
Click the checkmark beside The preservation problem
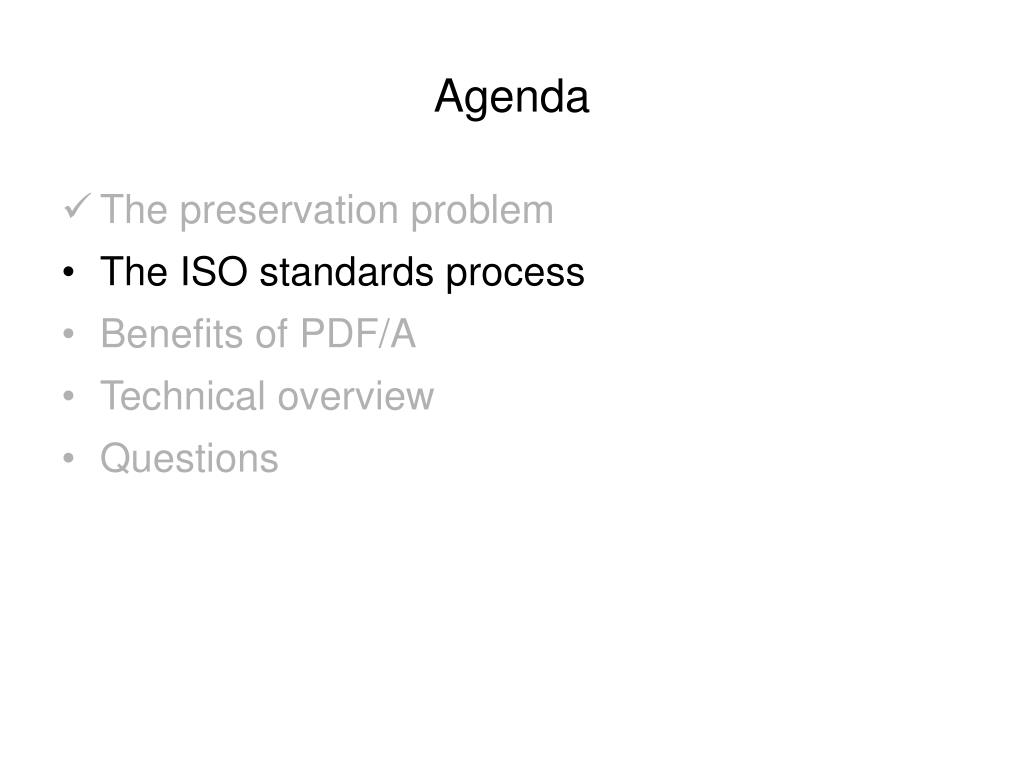point(77,206)
